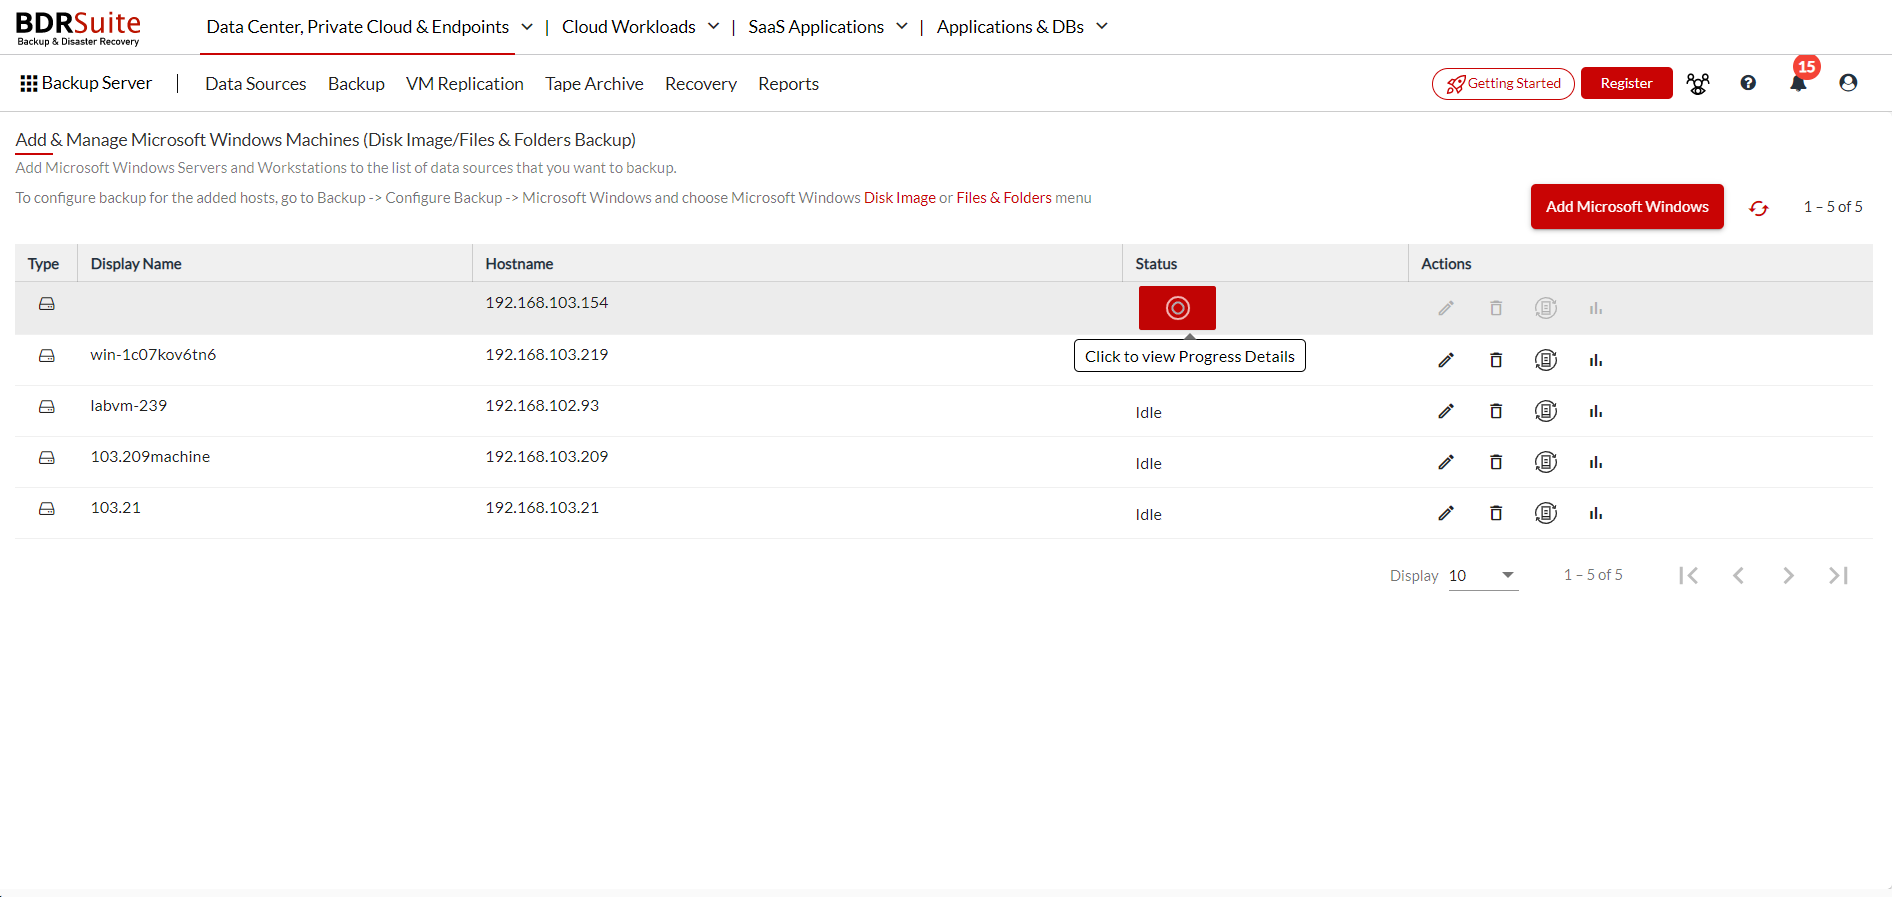This screenshot has width=1892, height=897.
Task: Select the hostname 192.168.103.219 cell
Action: click(x=547, y=355)
